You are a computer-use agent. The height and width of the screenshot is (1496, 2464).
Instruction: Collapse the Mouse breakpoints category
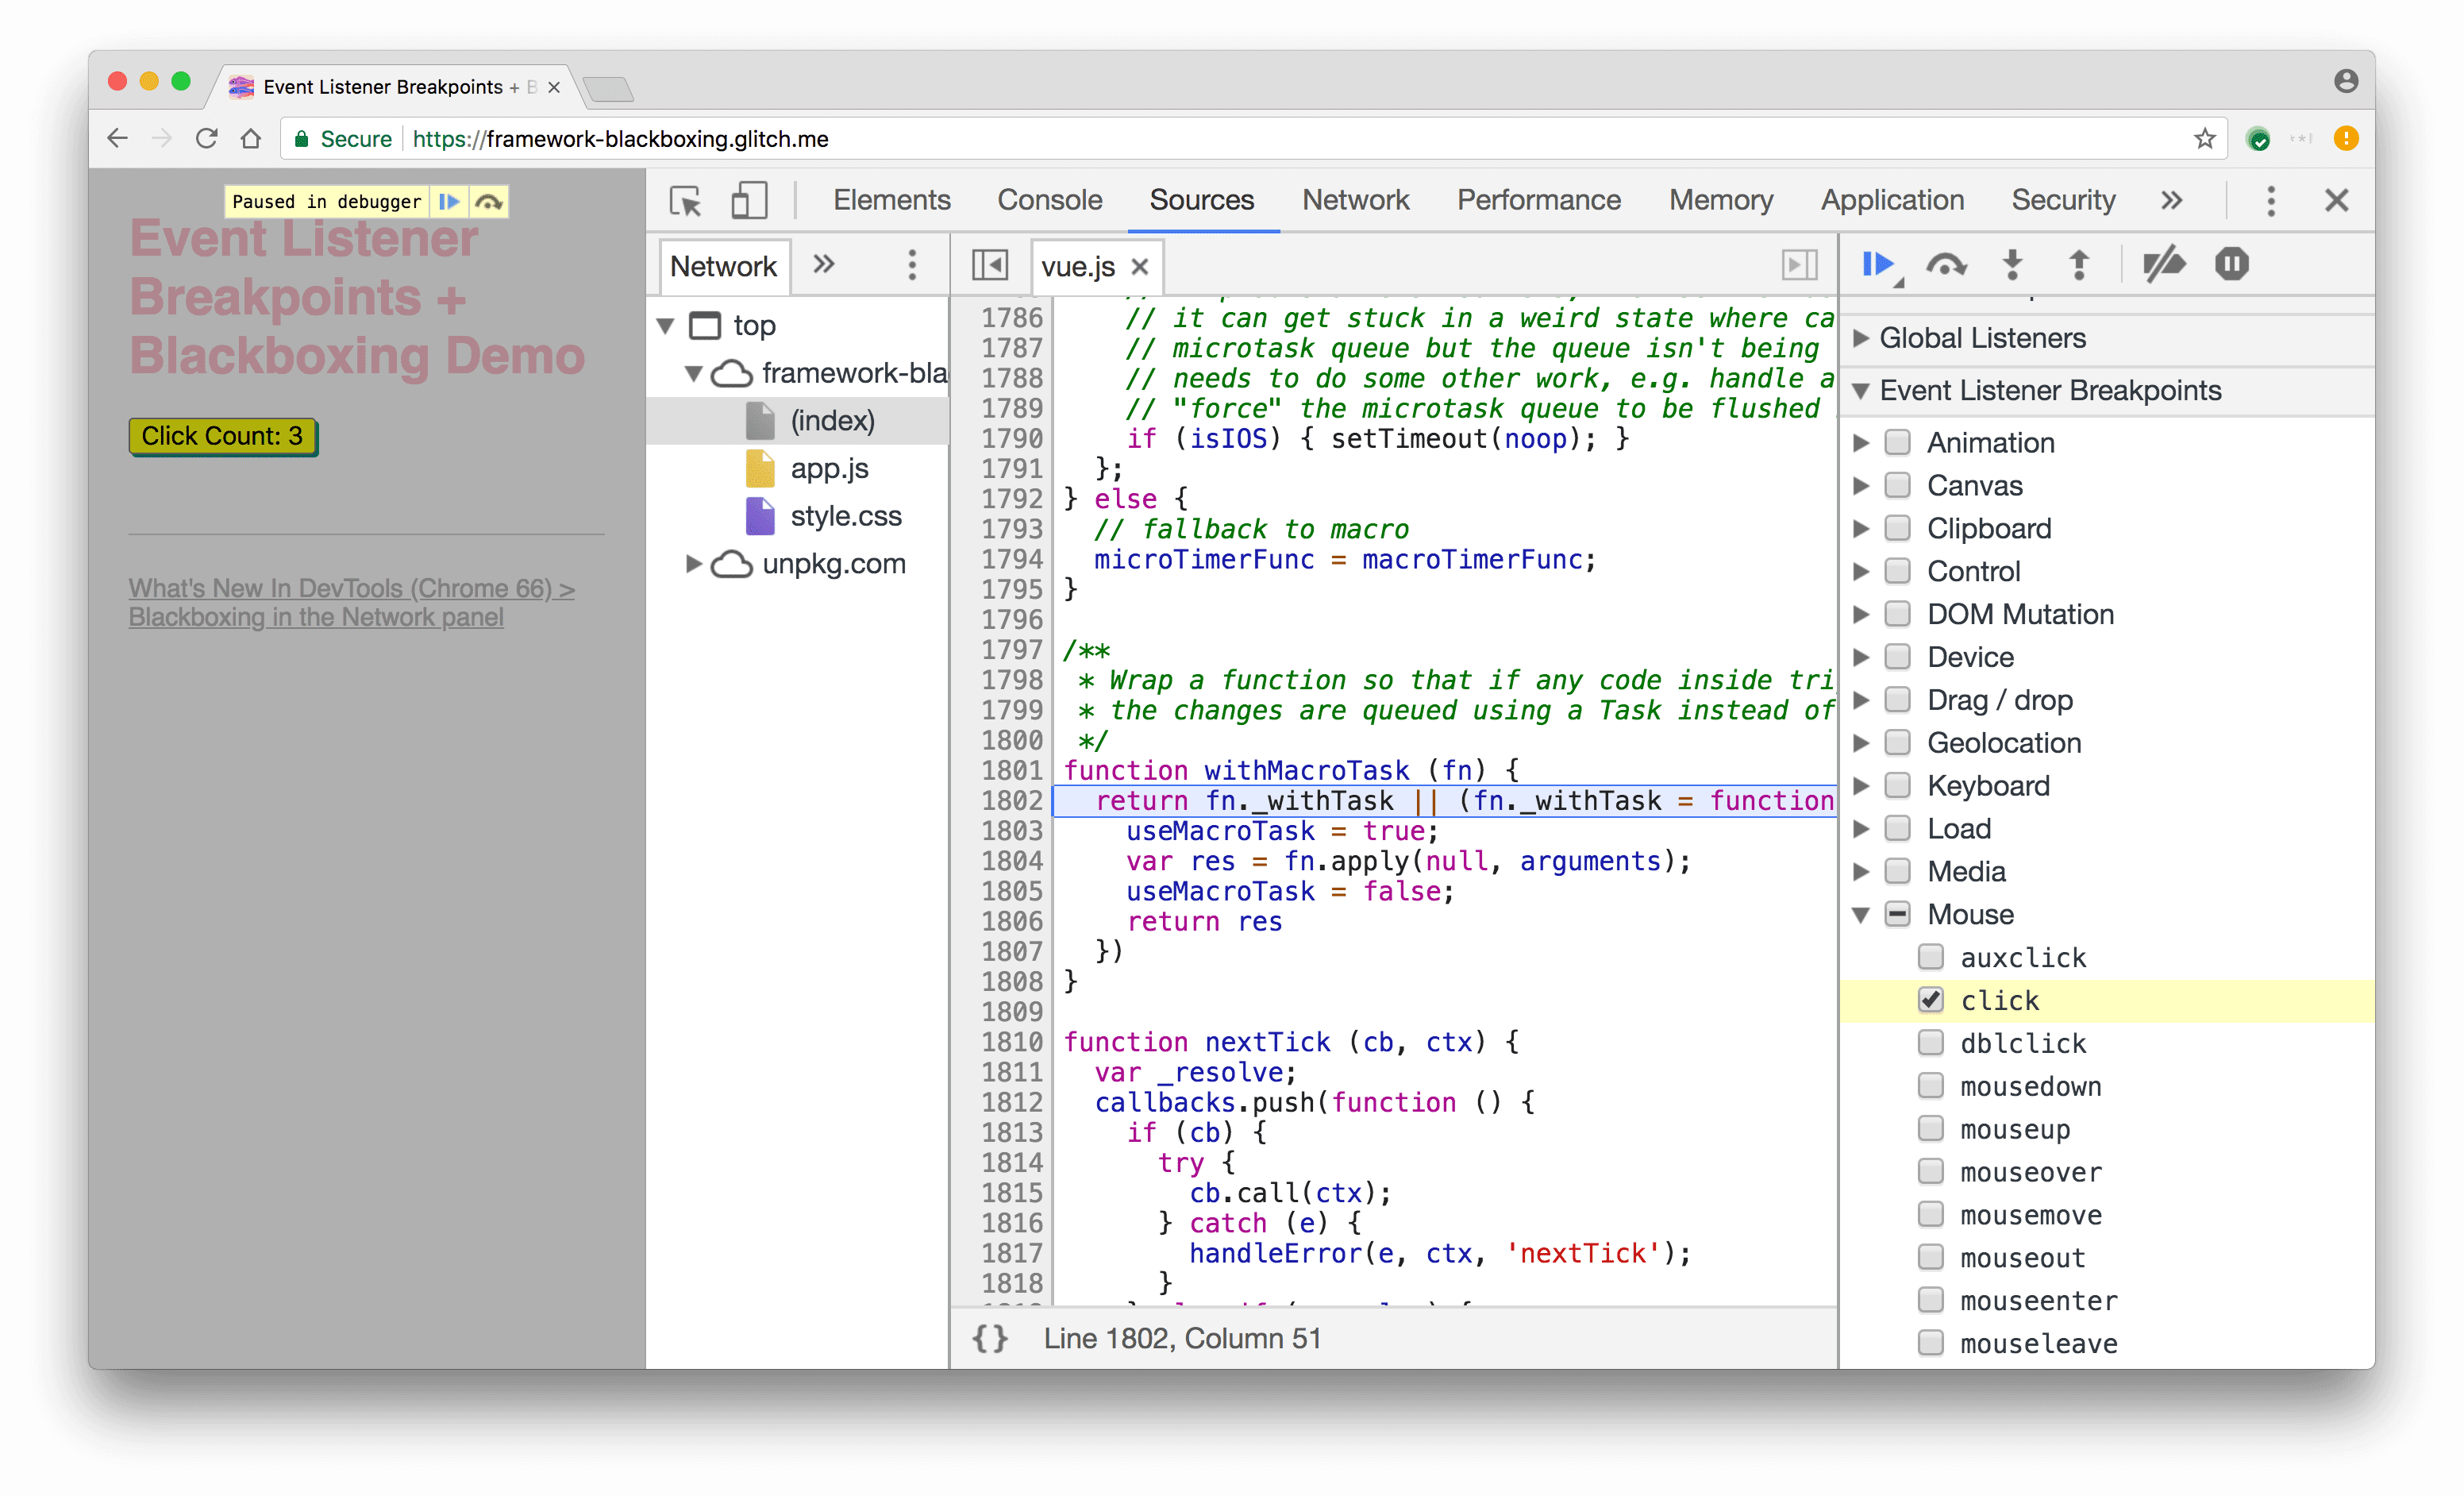click(1871, 913)
